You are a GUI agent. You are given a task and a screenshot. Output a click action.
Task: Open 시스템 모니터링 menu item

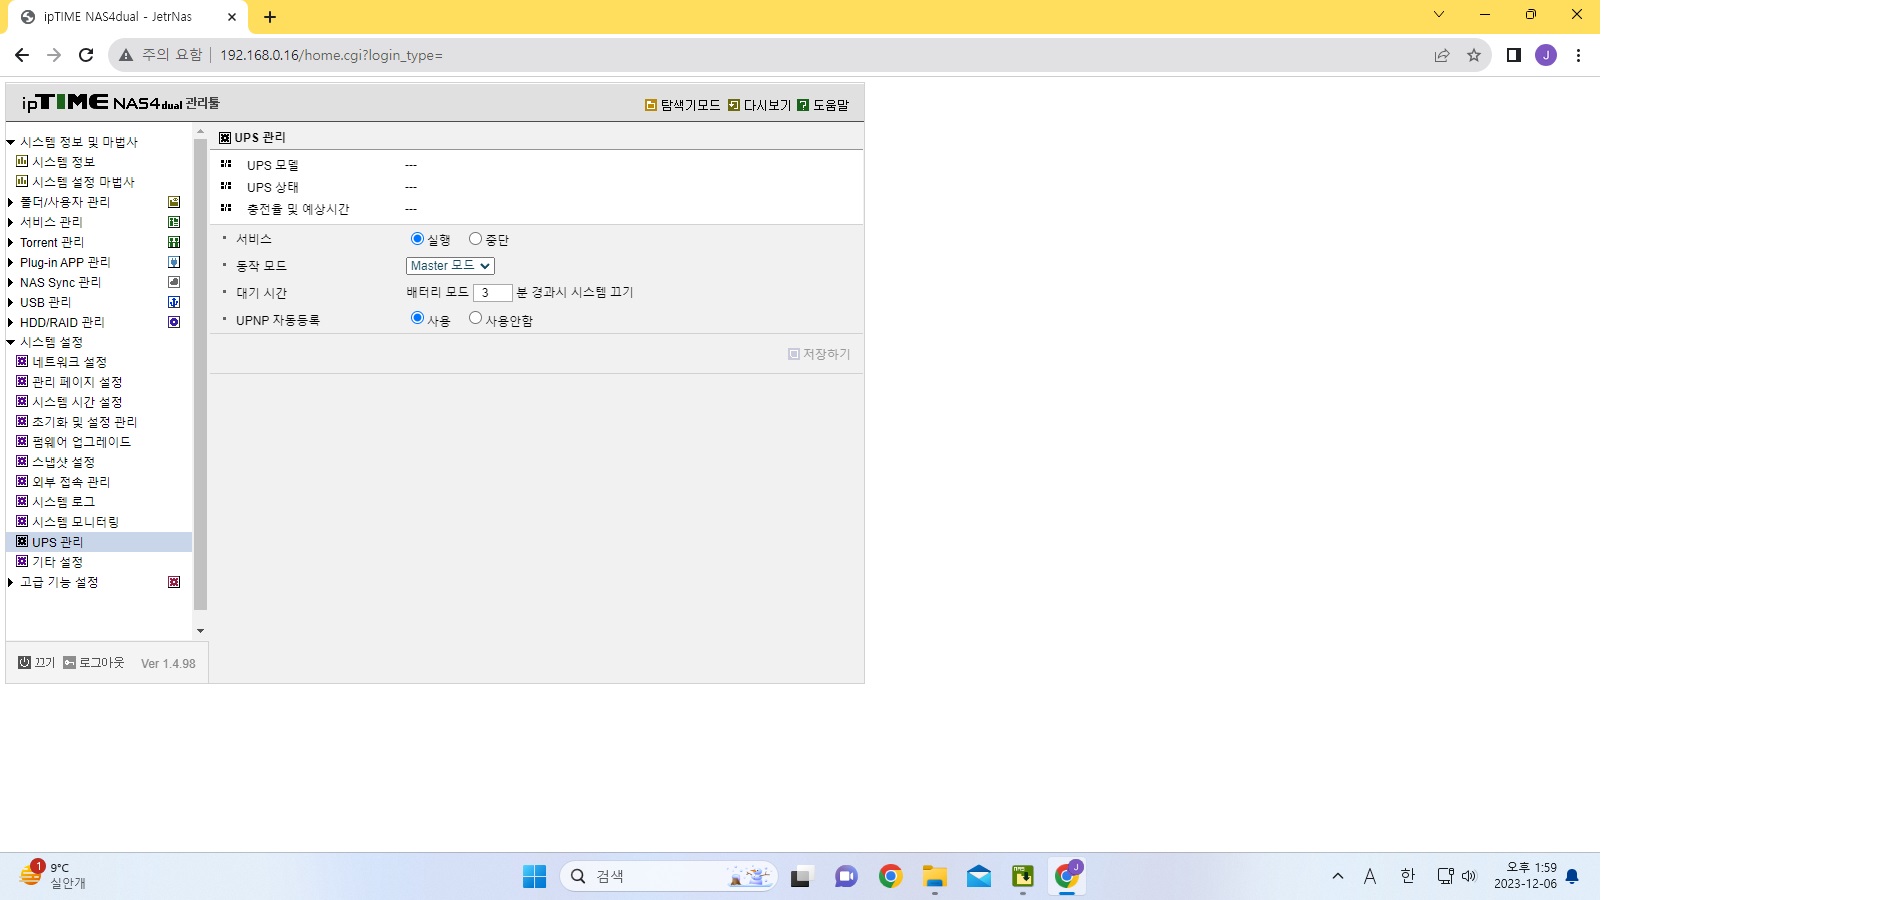(75, 522)
